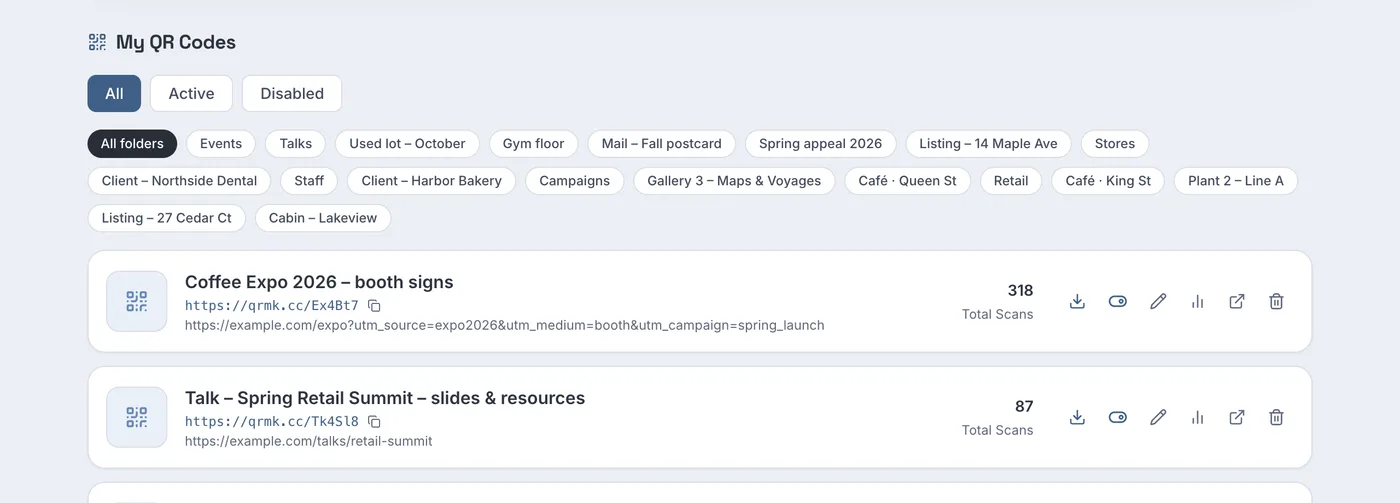1400x503 pixels.
Task: Toggle the Spring Retail Summit talk code
Action: (x=1118, y=417)
